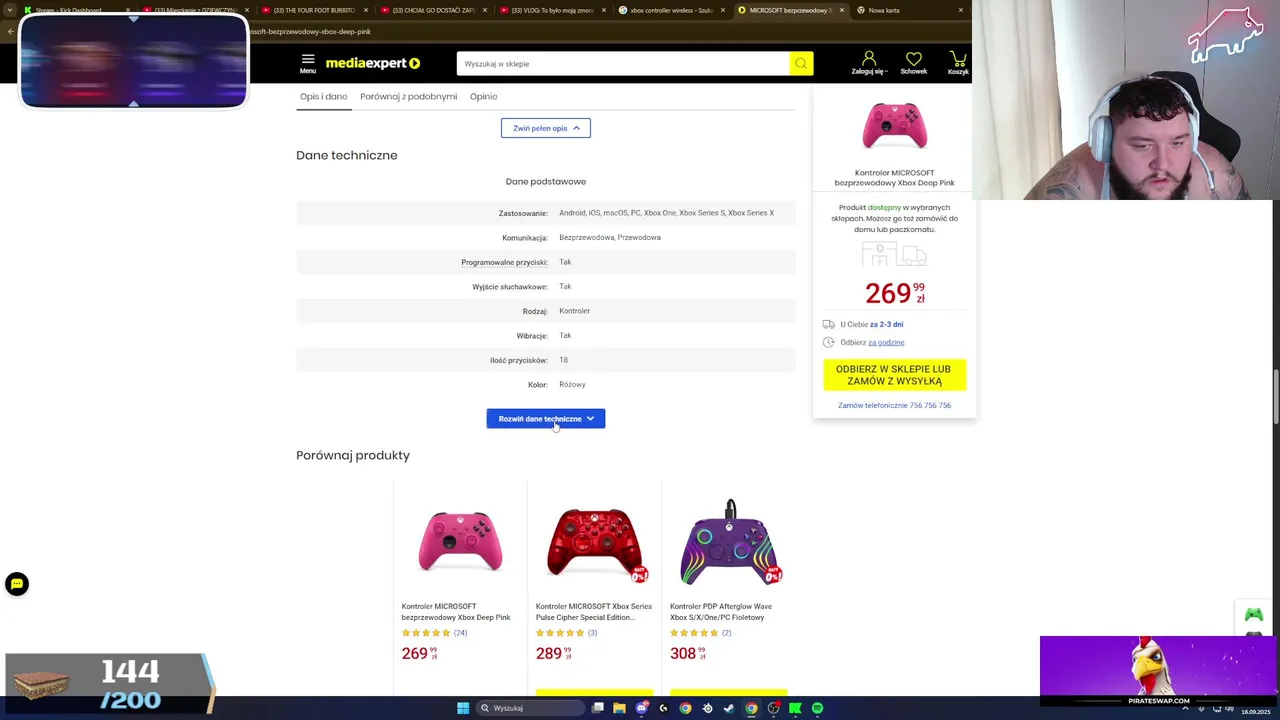Image resolution: width=1280 pixels, height=720 pixels.
Task: Launch Spotify from the taskbar
Action: point(817,708)
